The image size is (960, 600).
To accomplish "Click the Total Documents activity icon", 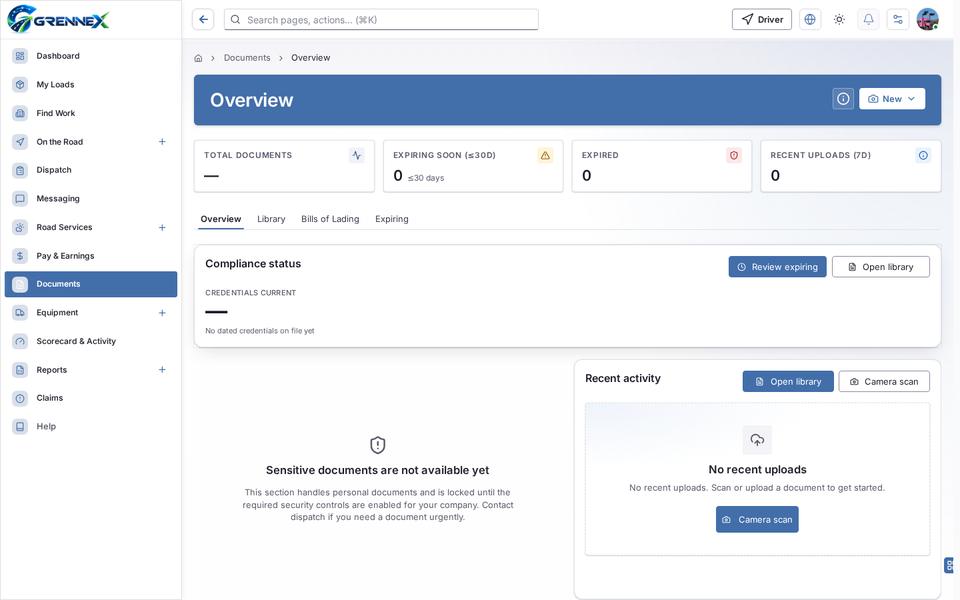I will [357, 156].
